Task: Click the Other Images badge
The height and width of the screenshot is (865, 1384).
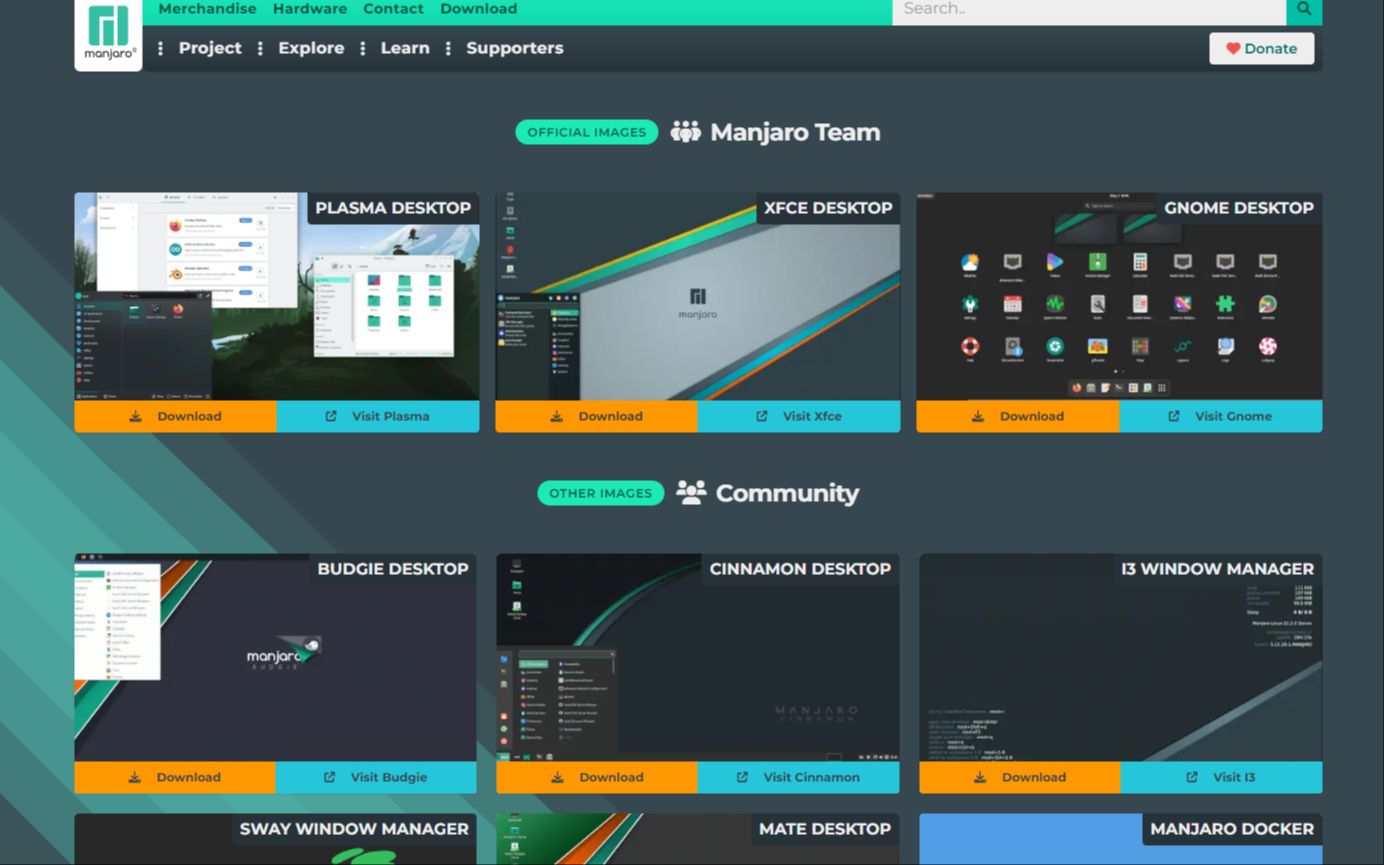Action: point(600,492)
